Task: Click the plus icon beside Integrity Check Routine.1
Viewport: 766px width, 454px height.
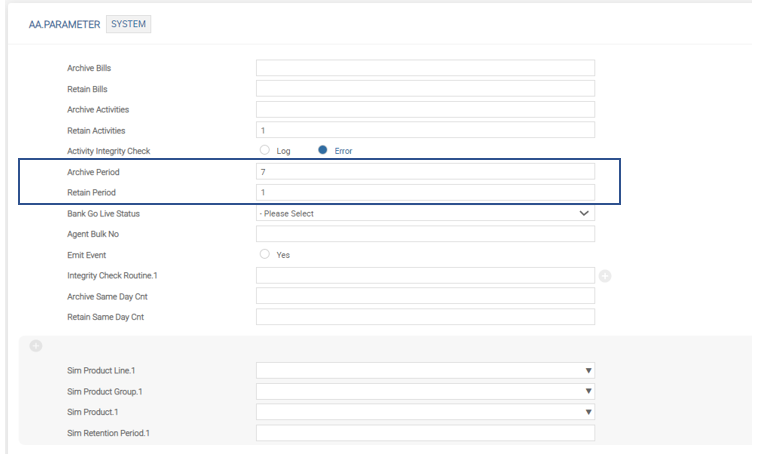Action: [x=605, y=275]
